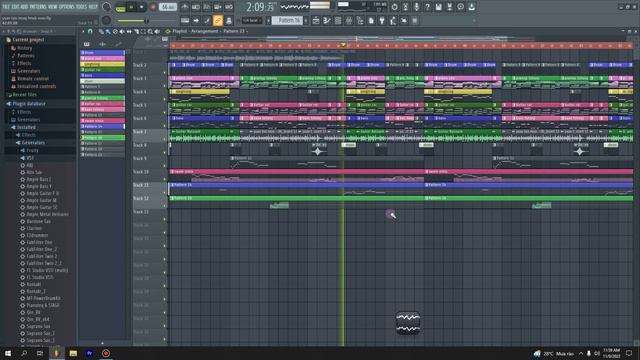Click the transport stop button

click(x=142, y=7)
